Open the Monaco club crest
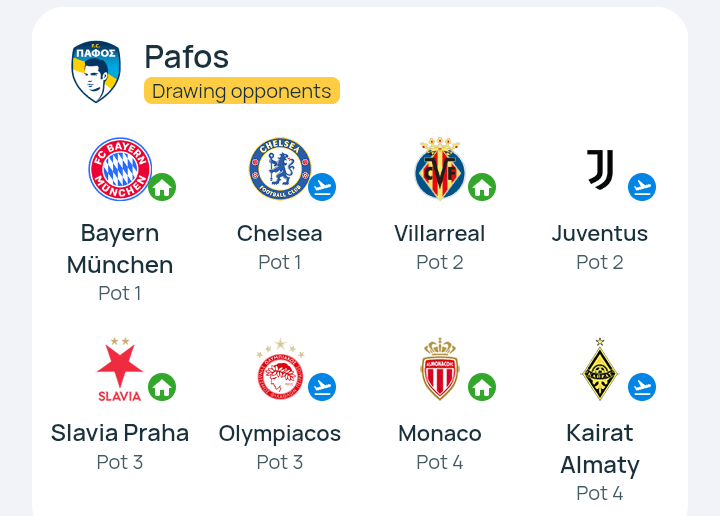Viewport: 720px width, 516px height. (x=440, y=369)
